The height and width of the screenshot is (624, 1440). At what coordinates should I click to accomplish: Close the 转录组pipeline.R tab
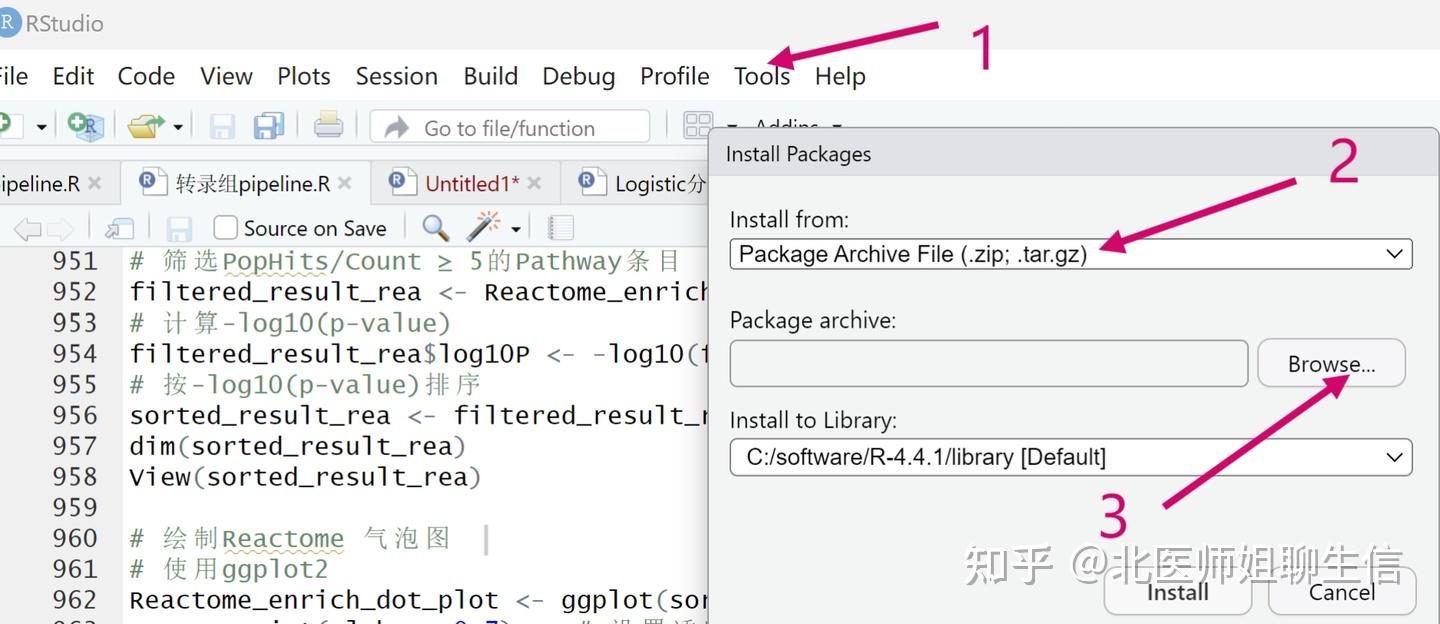pyautogui.click(x=345, y=184)
